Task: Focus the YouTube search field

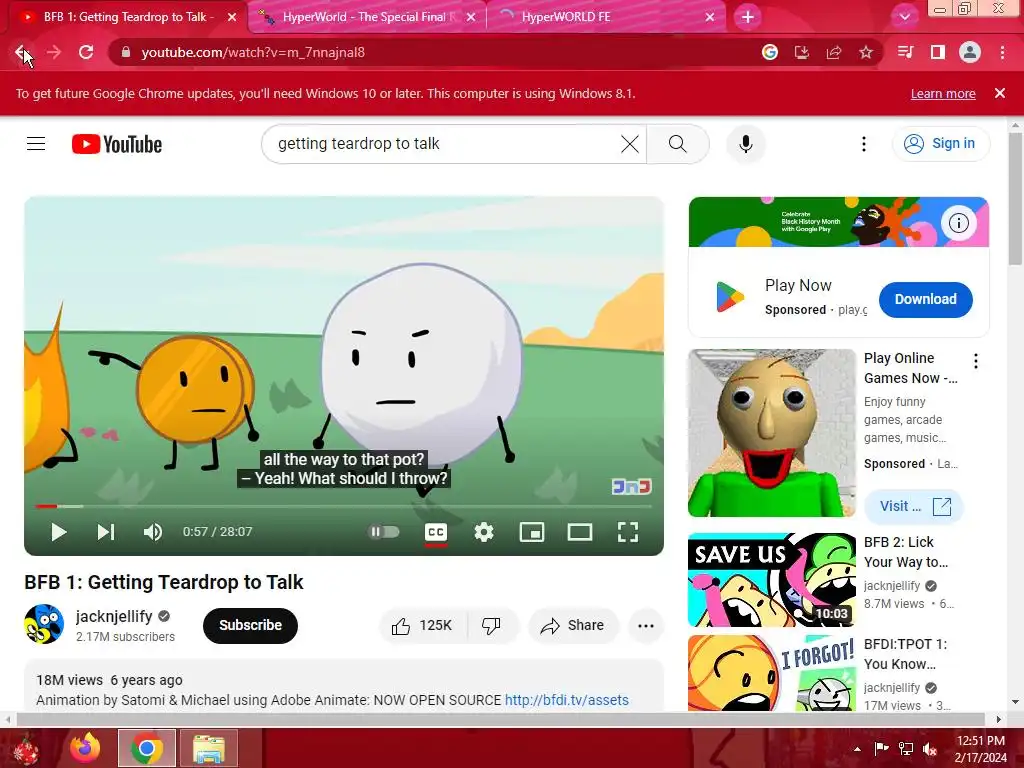Action: (x=444, y=144)
